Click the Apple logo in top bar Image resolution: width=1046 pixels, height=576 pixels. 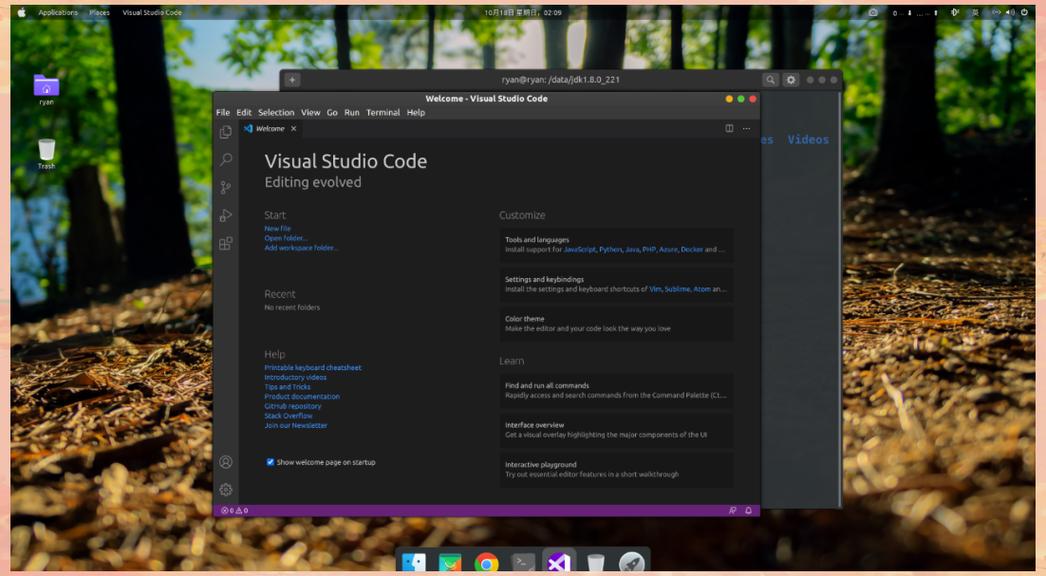[x=21, y=12]
